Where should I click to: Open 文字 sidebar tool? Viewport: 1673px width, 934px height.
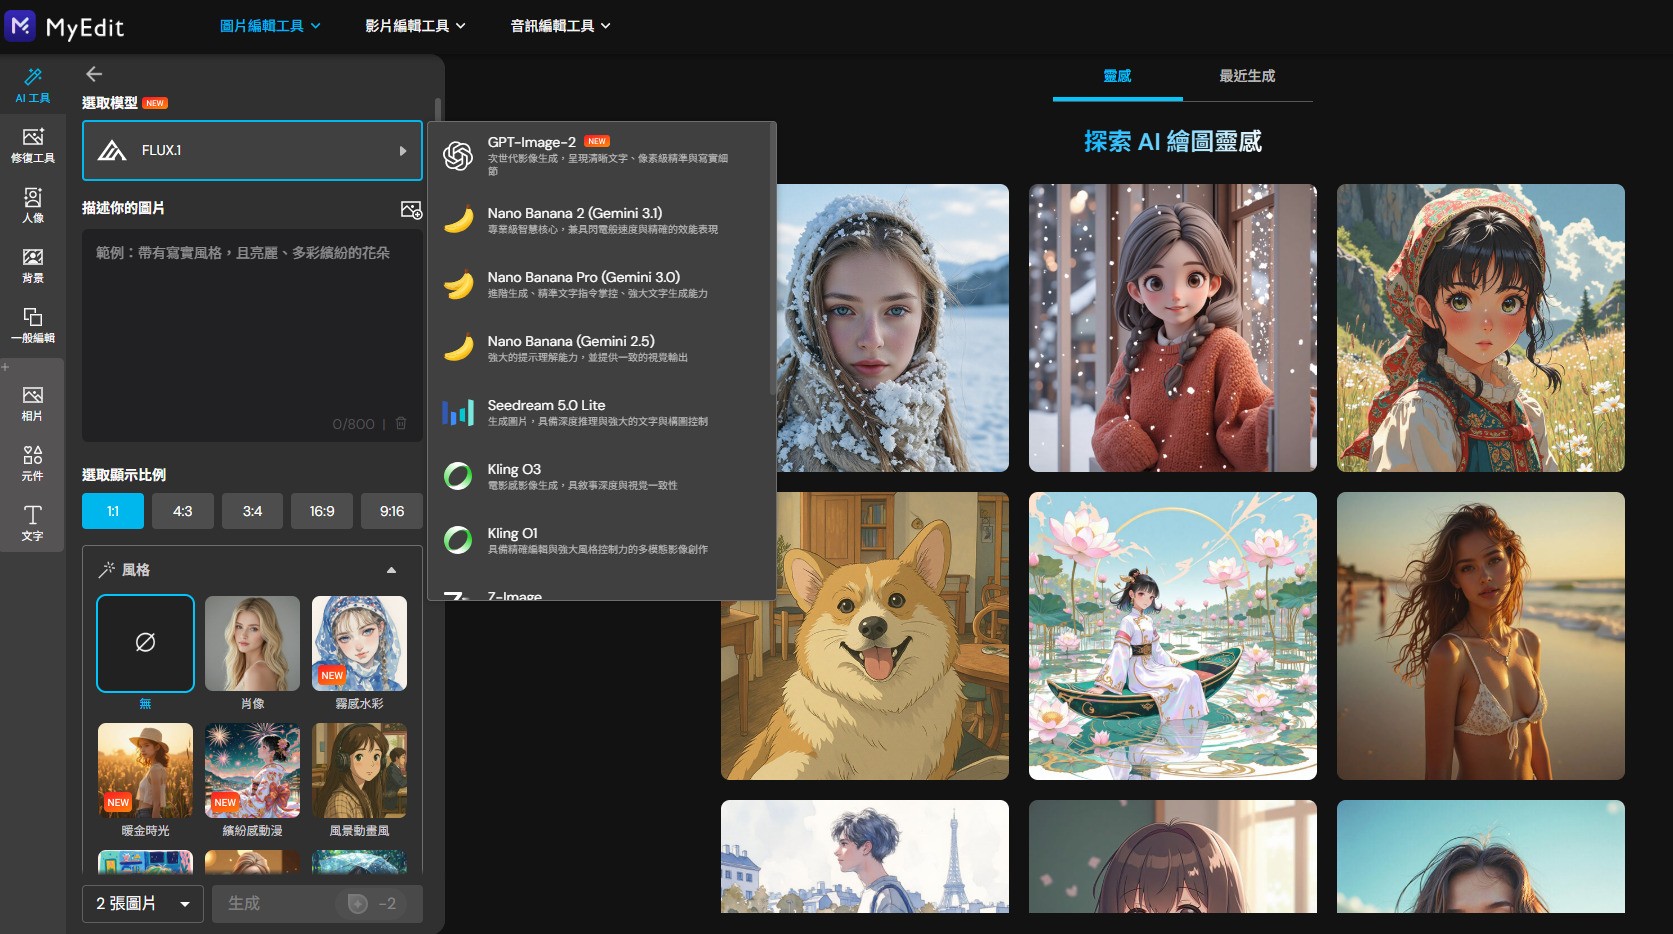point(33,523)
